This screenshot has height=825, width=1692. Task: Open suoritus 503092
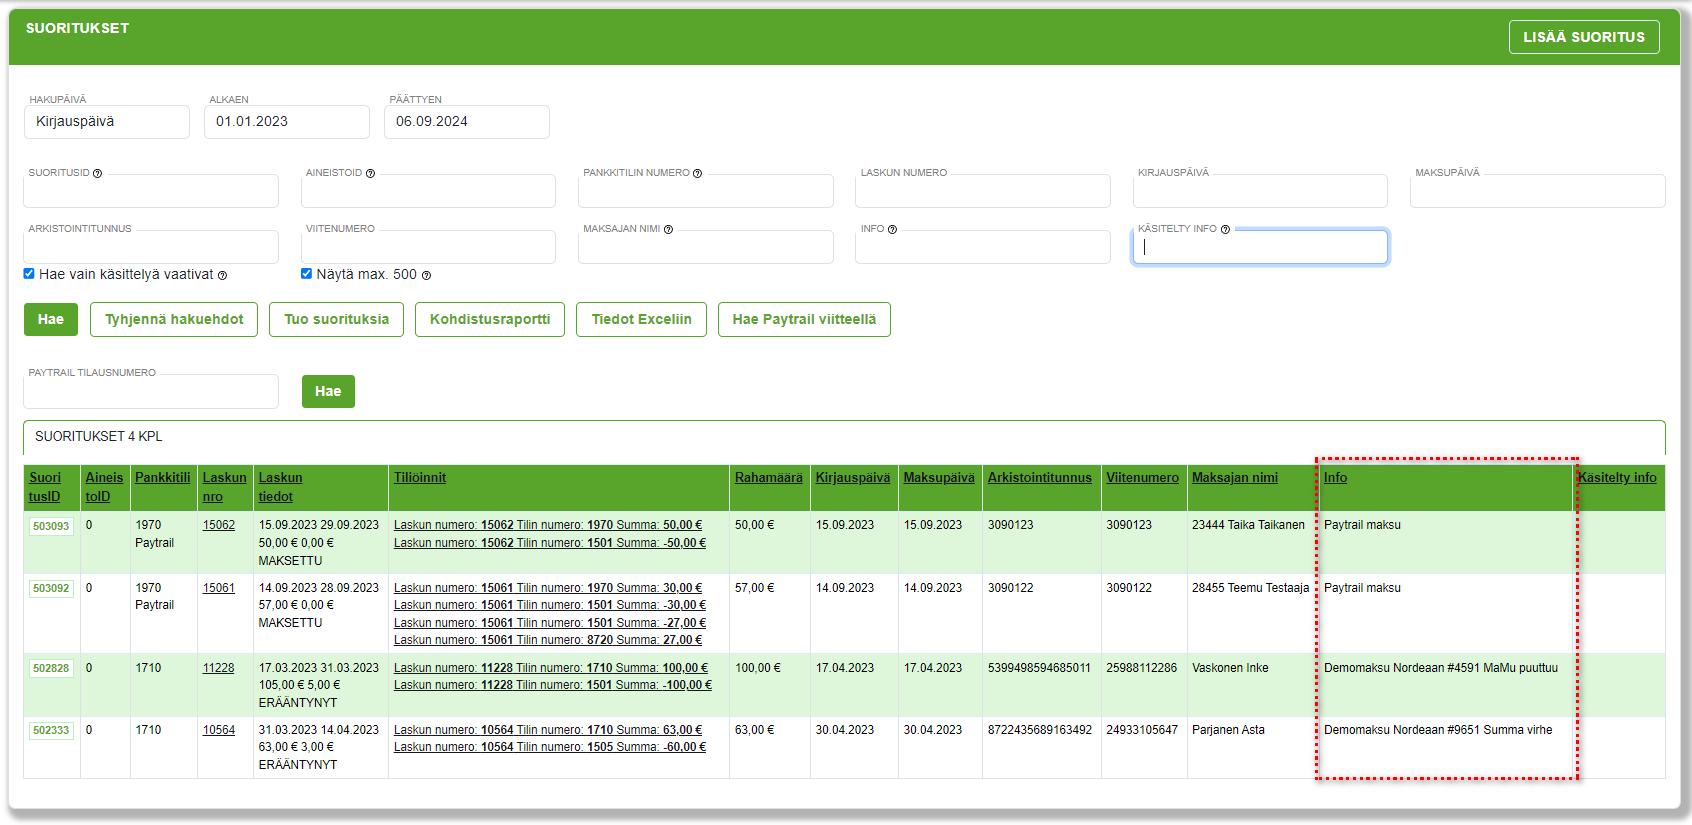(x=51, y=588)
